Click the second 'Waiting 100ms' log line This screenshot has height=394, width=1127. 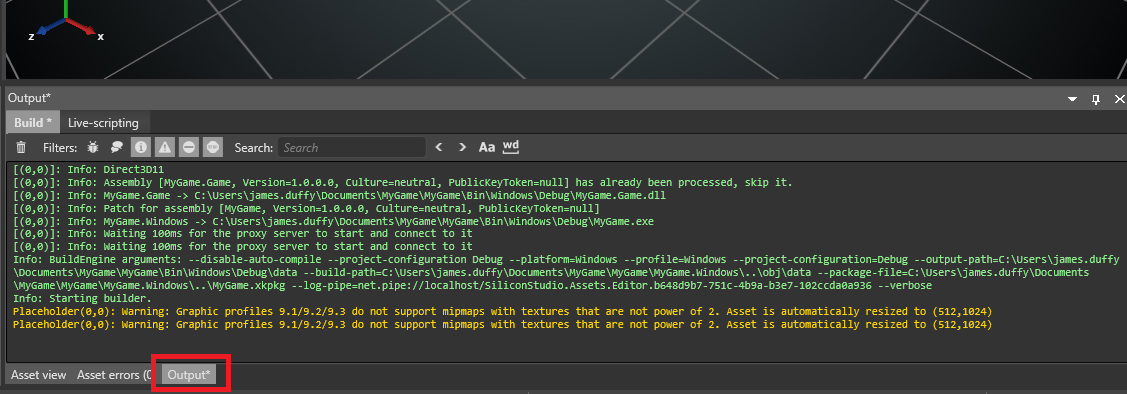(x=242, y=247)
